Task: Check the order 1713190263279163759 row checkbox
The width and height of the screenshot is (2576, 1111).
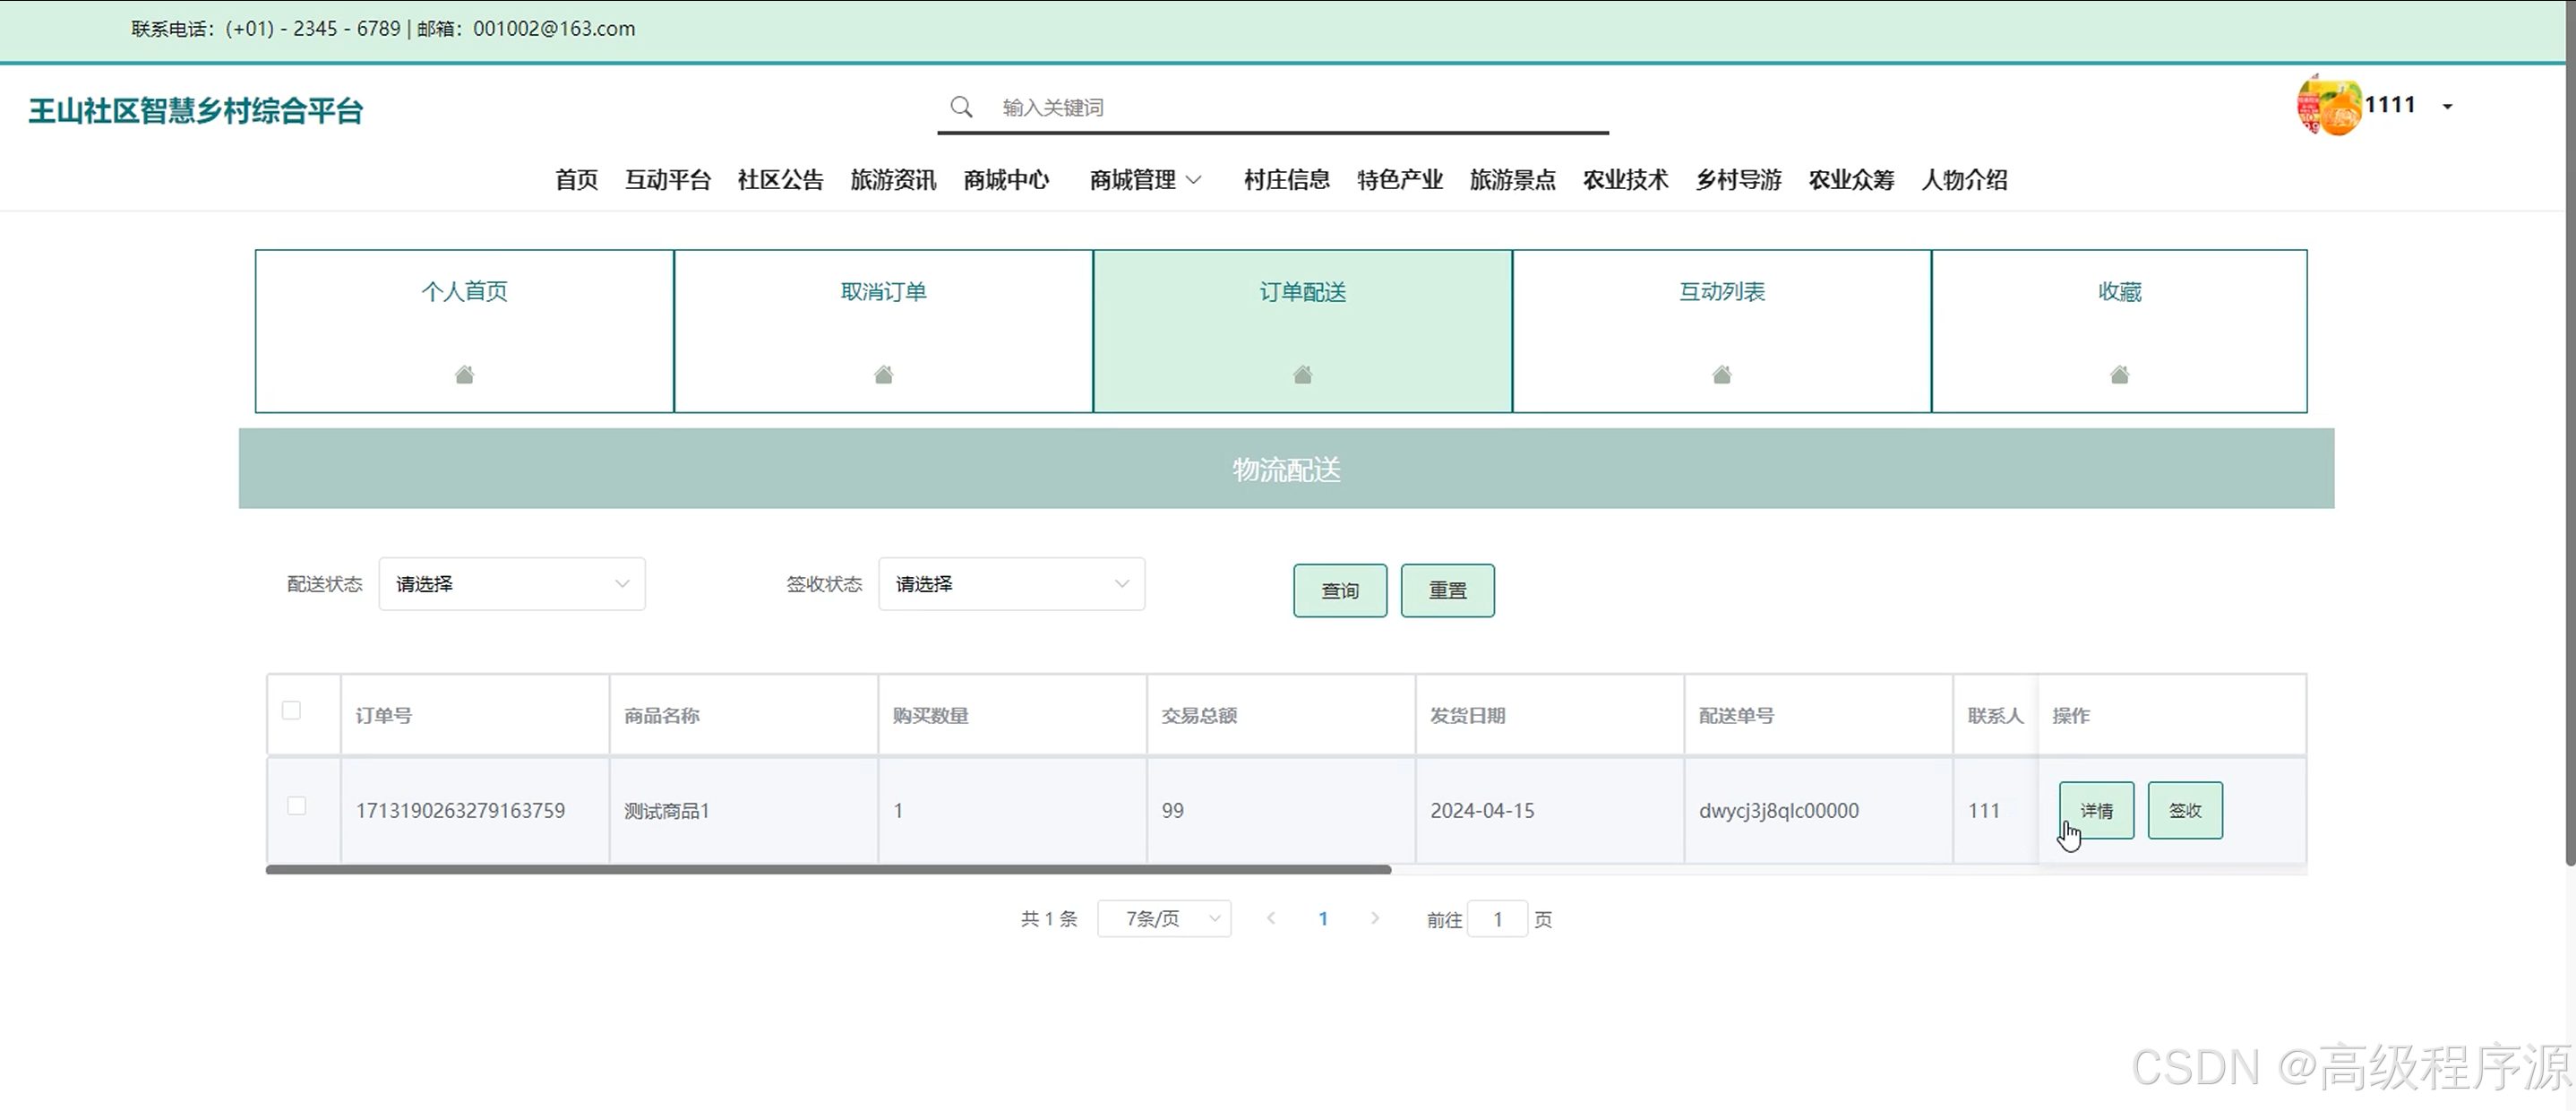Action: pyautogui.click(x=296, y=806)
